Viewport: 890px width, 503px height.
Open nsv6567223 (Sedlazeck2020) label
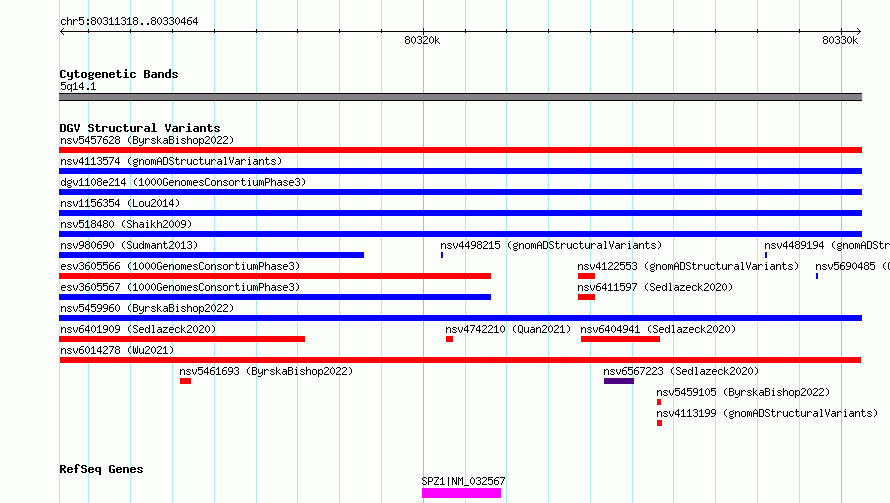click(x=681, y=371)
